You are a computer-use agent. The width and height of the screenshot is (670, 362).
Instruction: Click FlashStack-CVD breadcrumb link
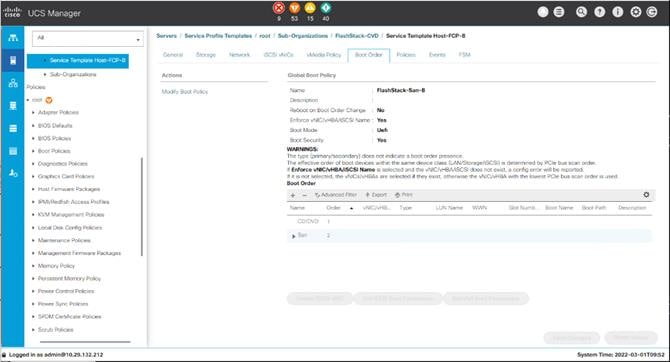tap(357, 36)
